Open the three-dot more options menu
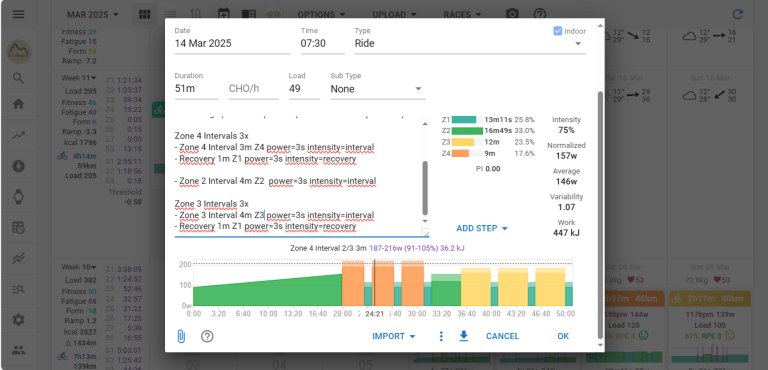Viewport: 768px width, 370px height. [x=441, y=336]
